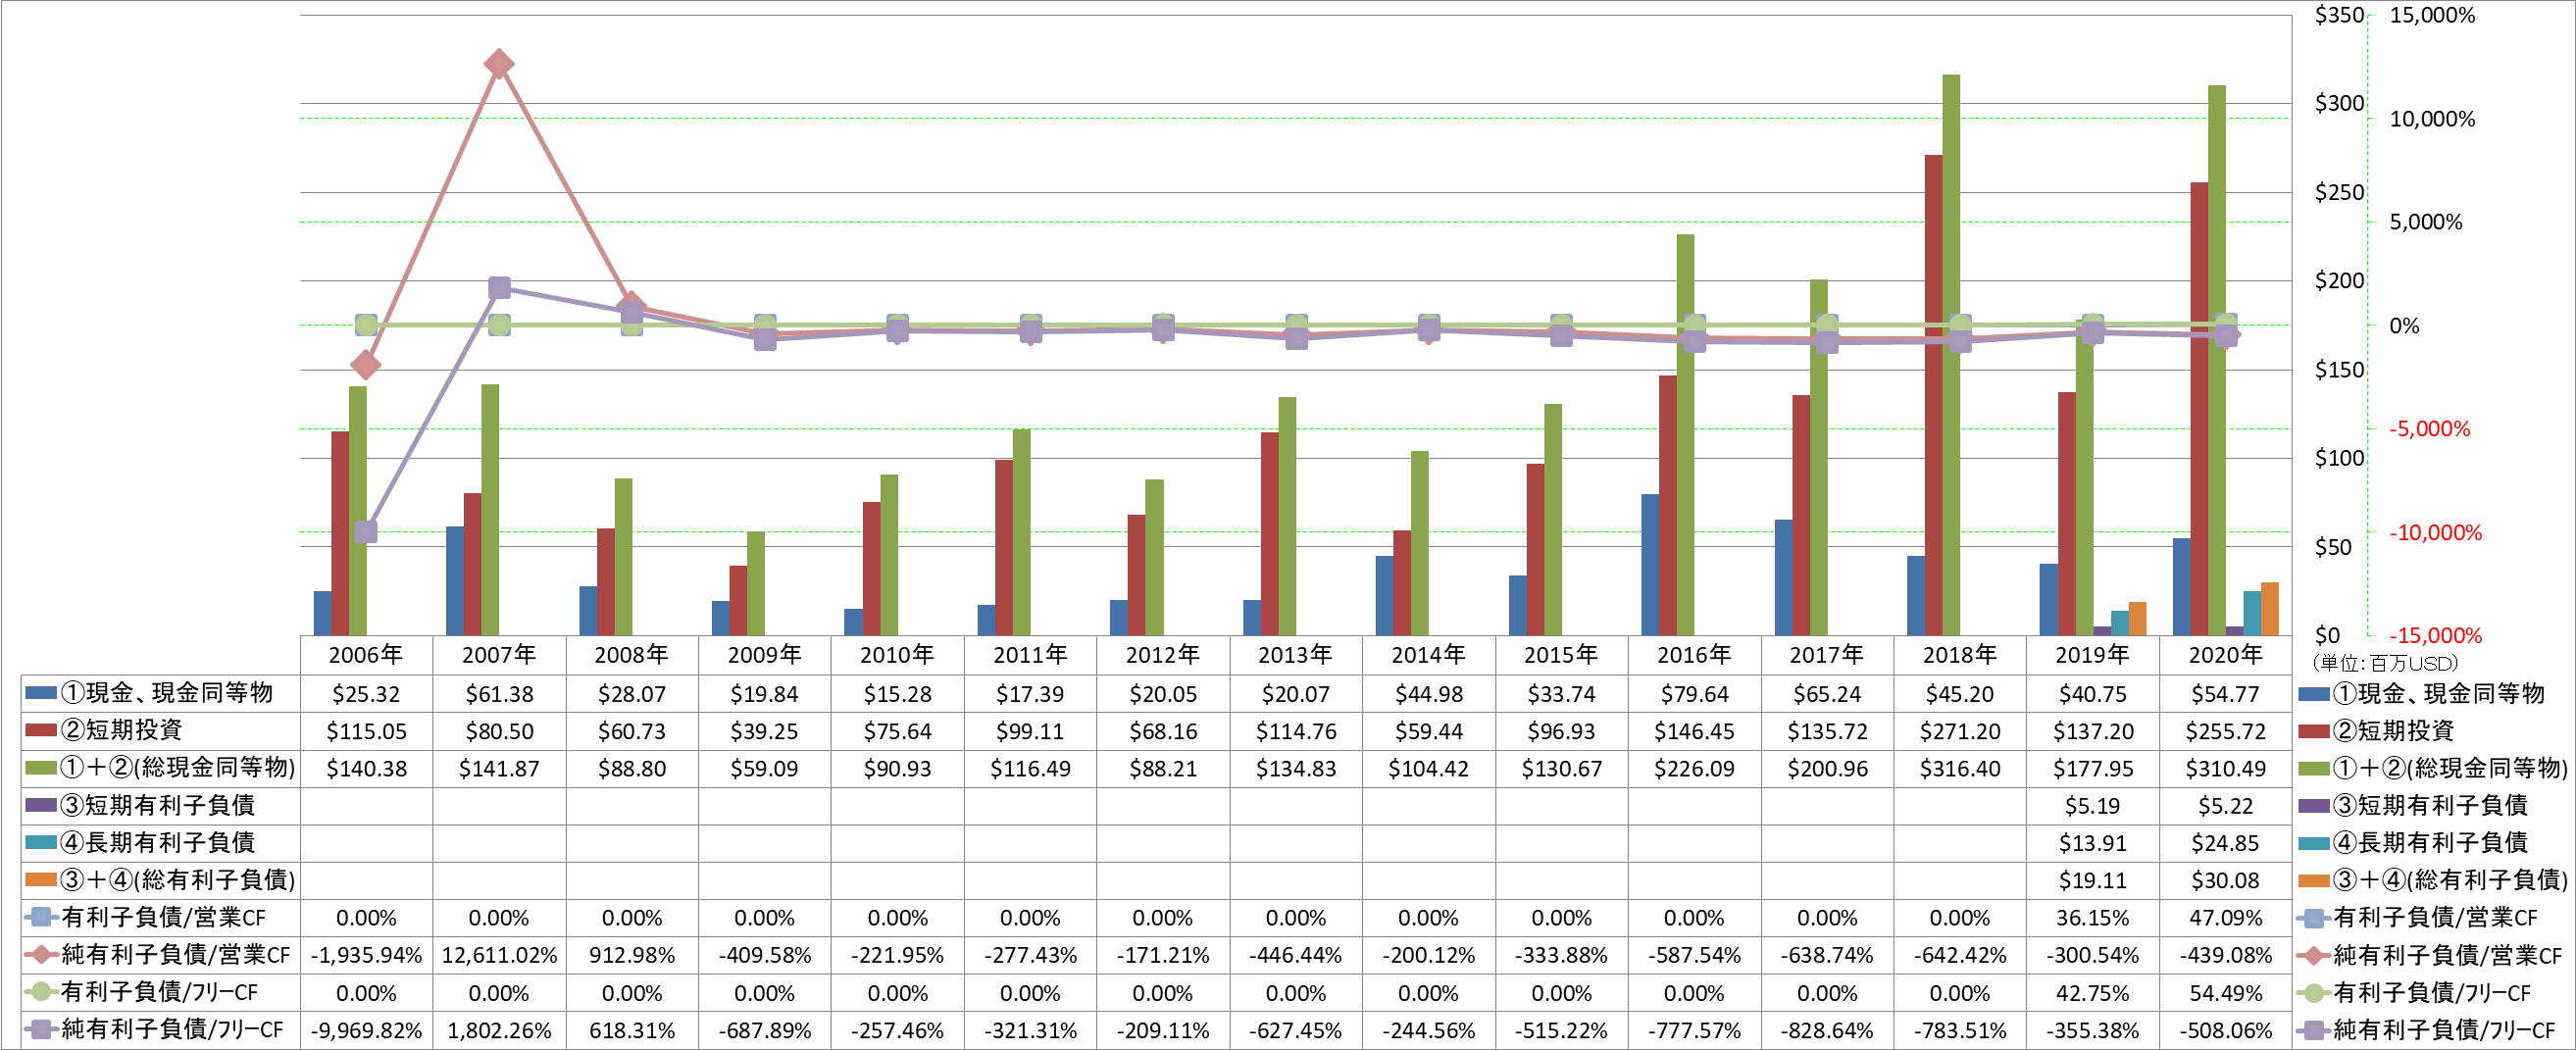Screen dimensions: 2576x1050
Task: Click the $24.85 long-term debt cell
Action: click(x=2225, y=844)
